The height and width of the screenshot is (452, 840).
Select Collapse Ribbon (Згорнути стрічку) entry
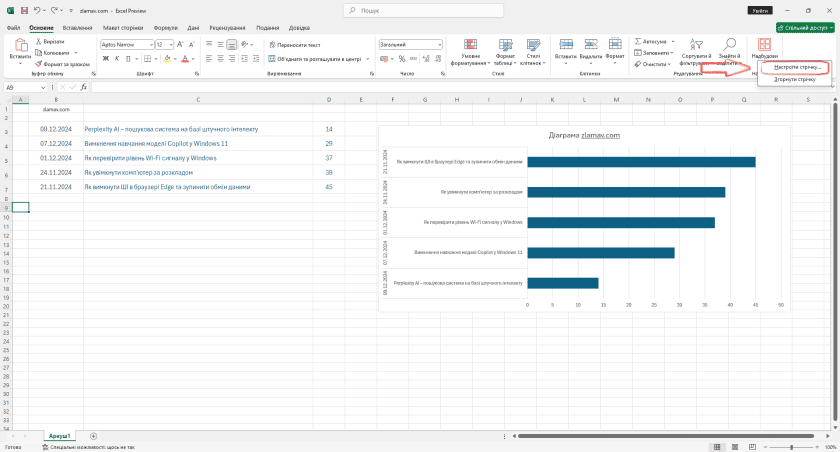tap(794, 79)
